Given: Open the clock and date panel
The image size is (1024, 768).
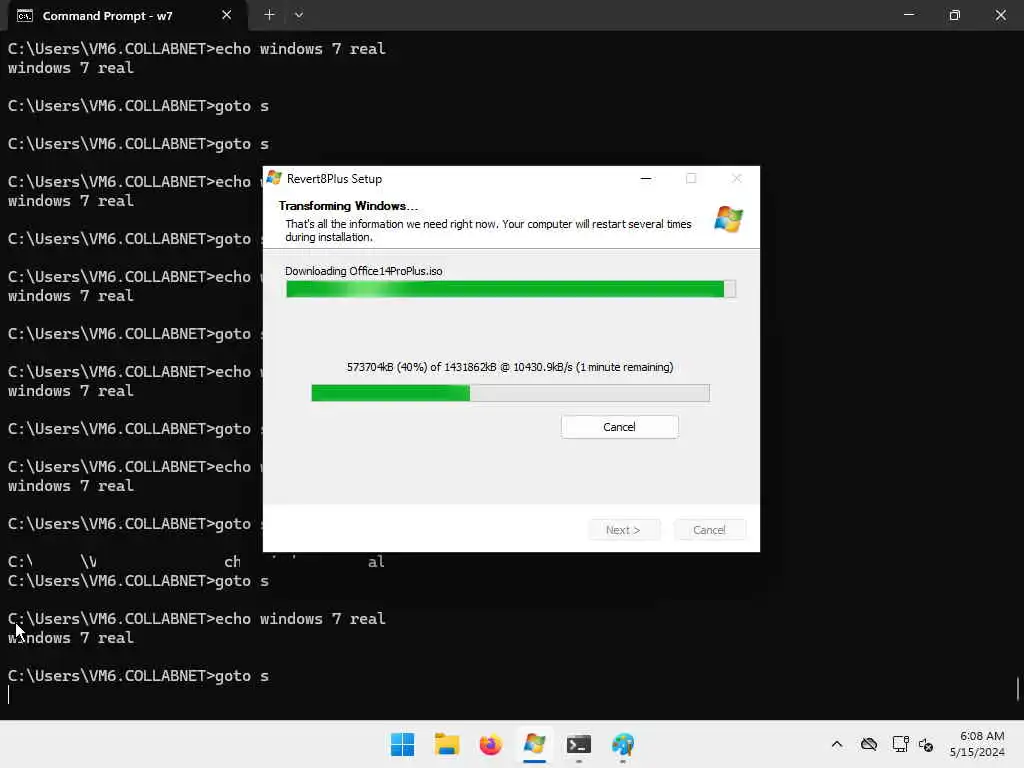Looking at the screenshot, I should pyautogui.click(x=977, y=744).
